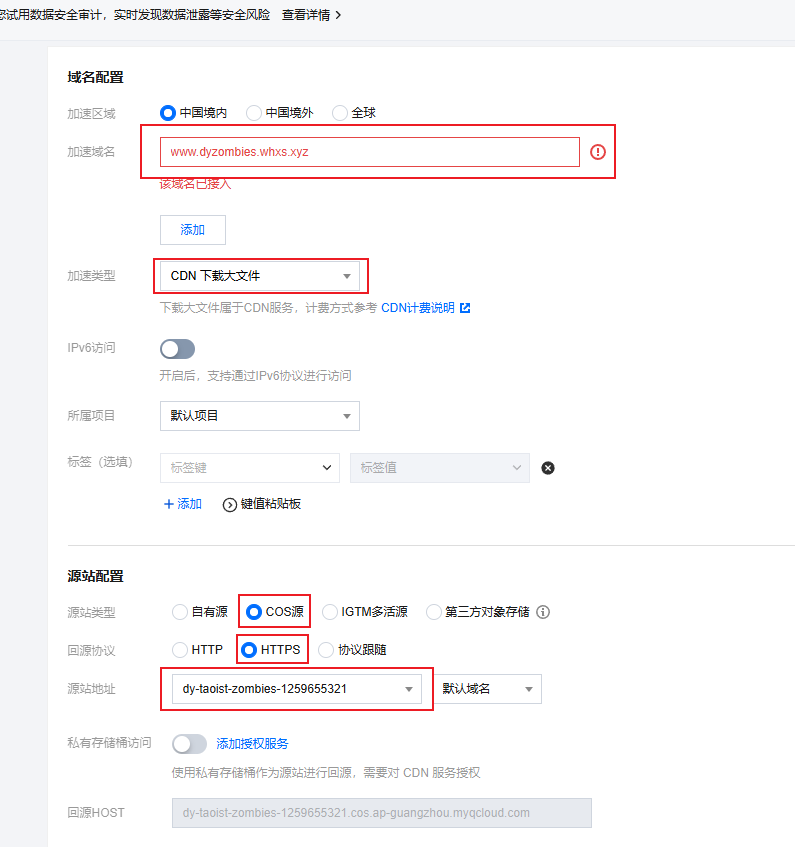Choose the 全球 region radio button
The width and height of the screenshot is (795, 847).
point(340,113)
